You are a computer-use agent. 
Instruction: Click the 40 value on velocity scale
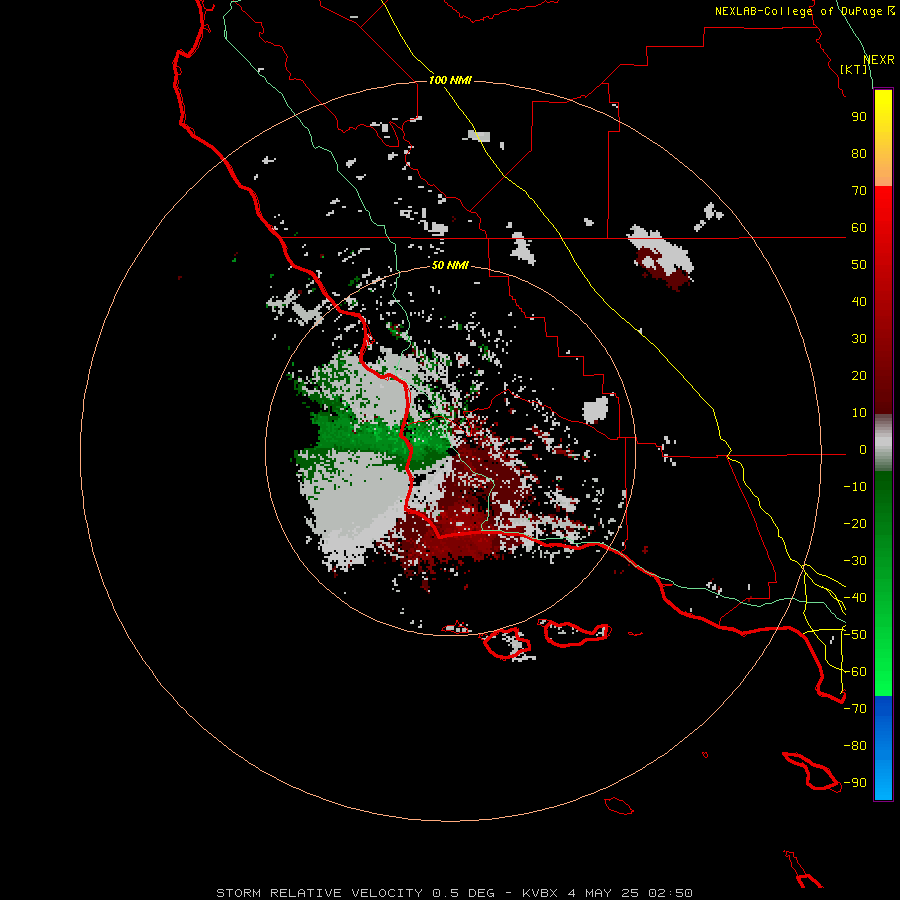(x=859, y=302)
